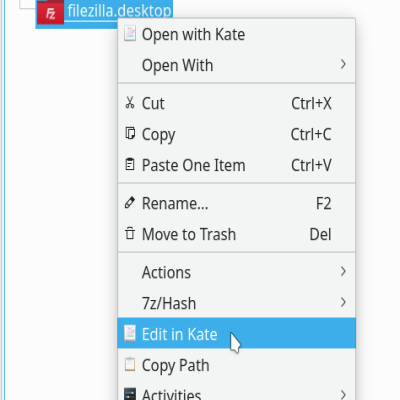The height and width of the screenshot is (400, 400).
Task: Expand the 7z/Hash submenu arrow
Action: 343,302
